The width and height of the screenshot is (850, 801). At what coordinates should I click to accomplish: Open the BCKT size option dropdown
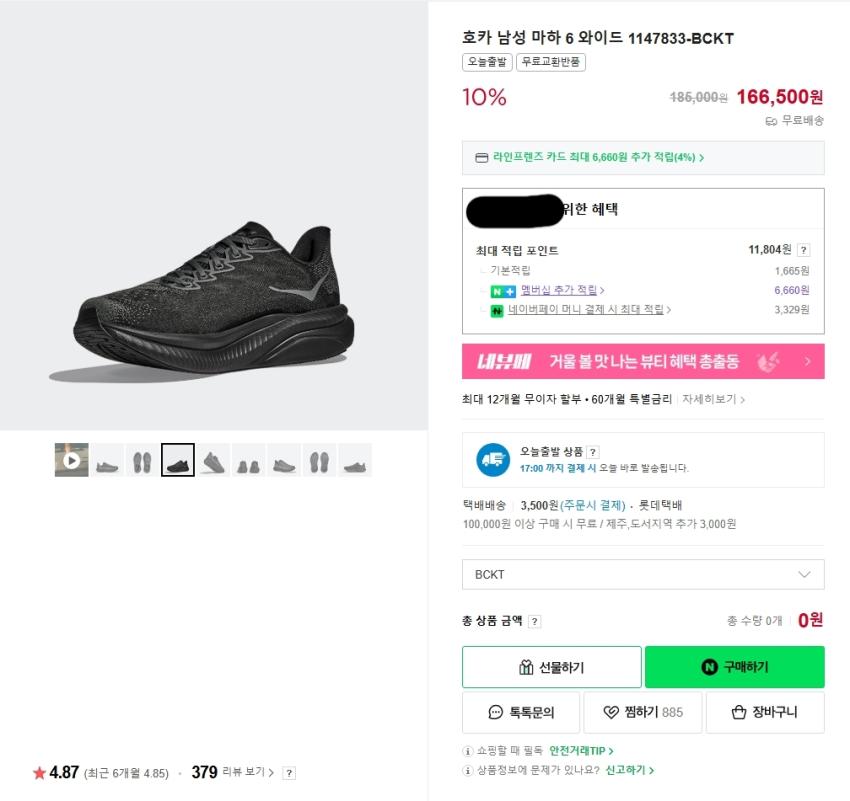[643, 575]
